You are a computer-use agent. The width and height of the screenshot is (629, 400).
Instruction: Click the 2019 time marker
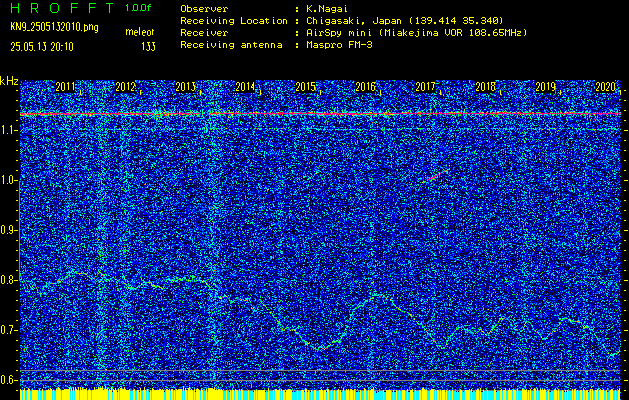click(x=546, y=87)
